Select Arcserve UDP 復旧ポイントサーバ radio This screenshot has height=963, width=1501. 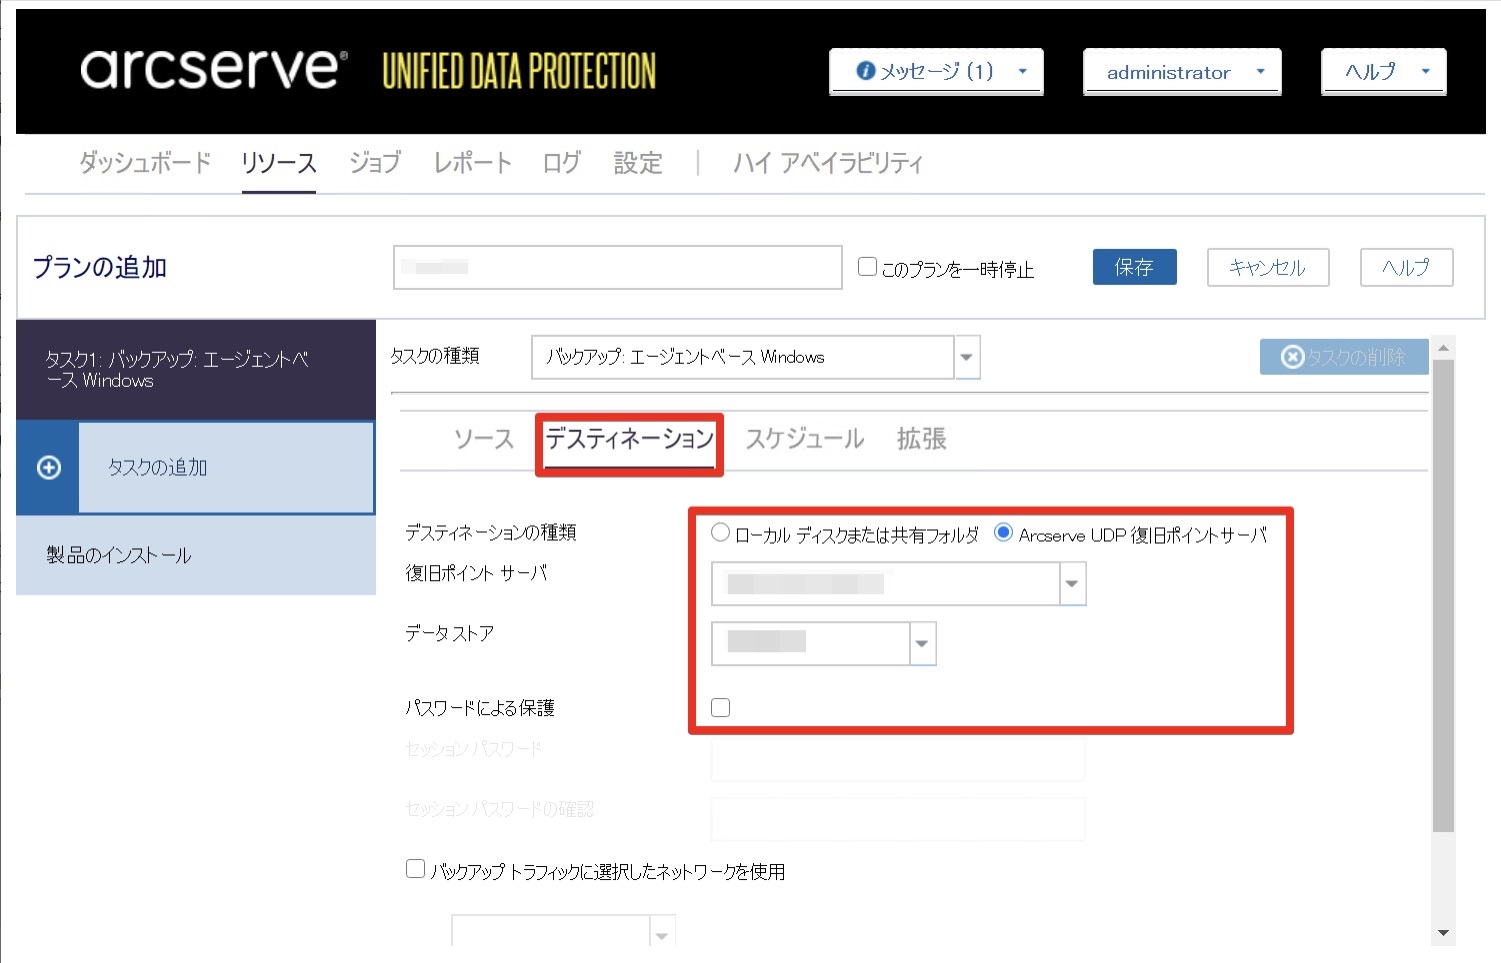pos(1003,533)
